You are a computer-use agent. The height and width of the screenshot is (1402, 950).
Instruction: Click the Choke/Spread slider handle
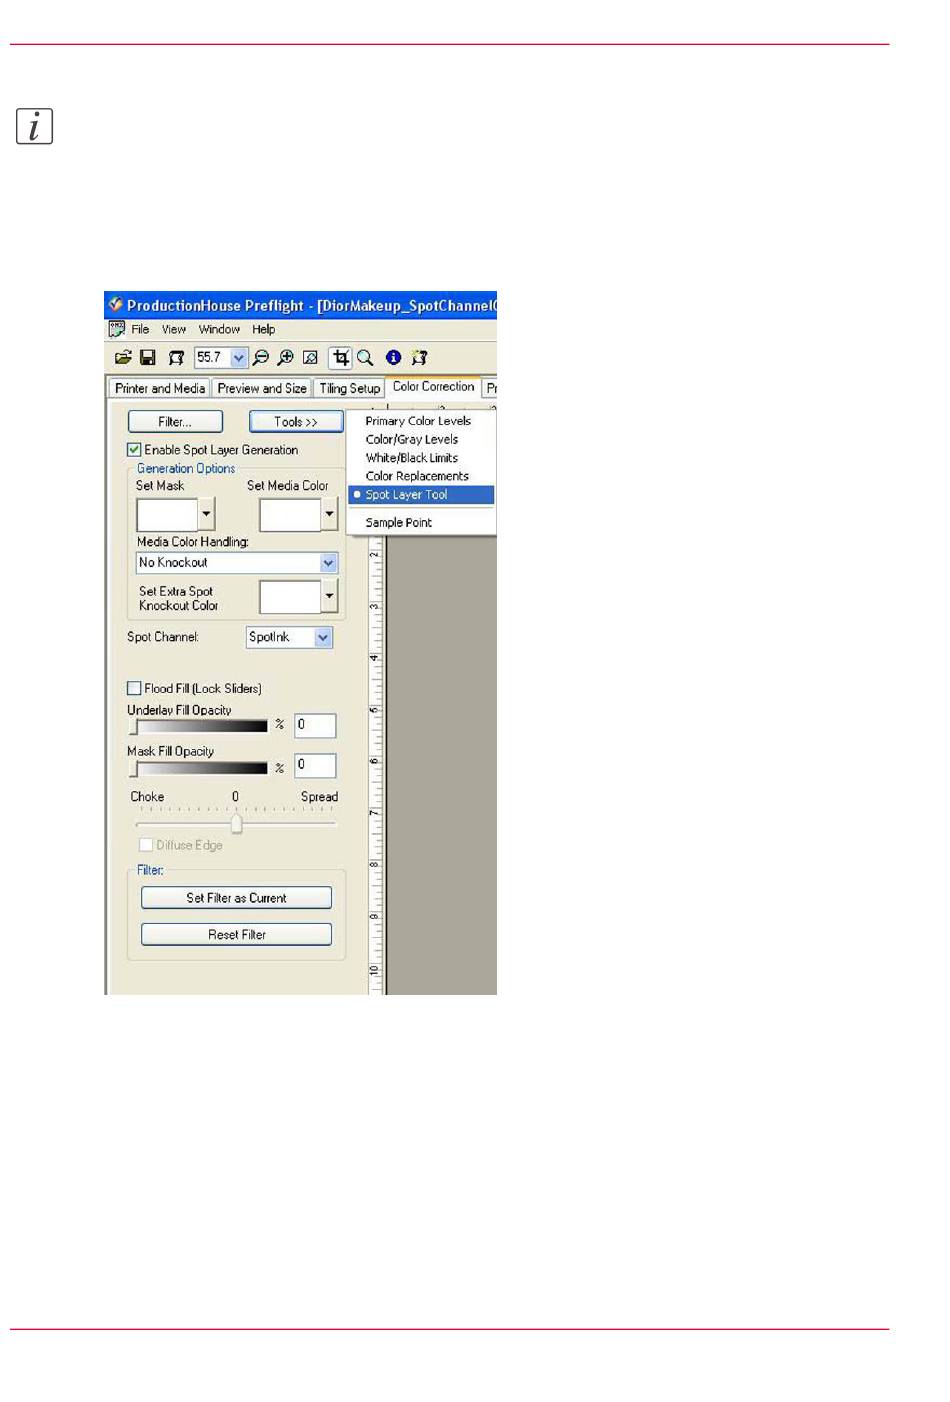tap(237, 823)
